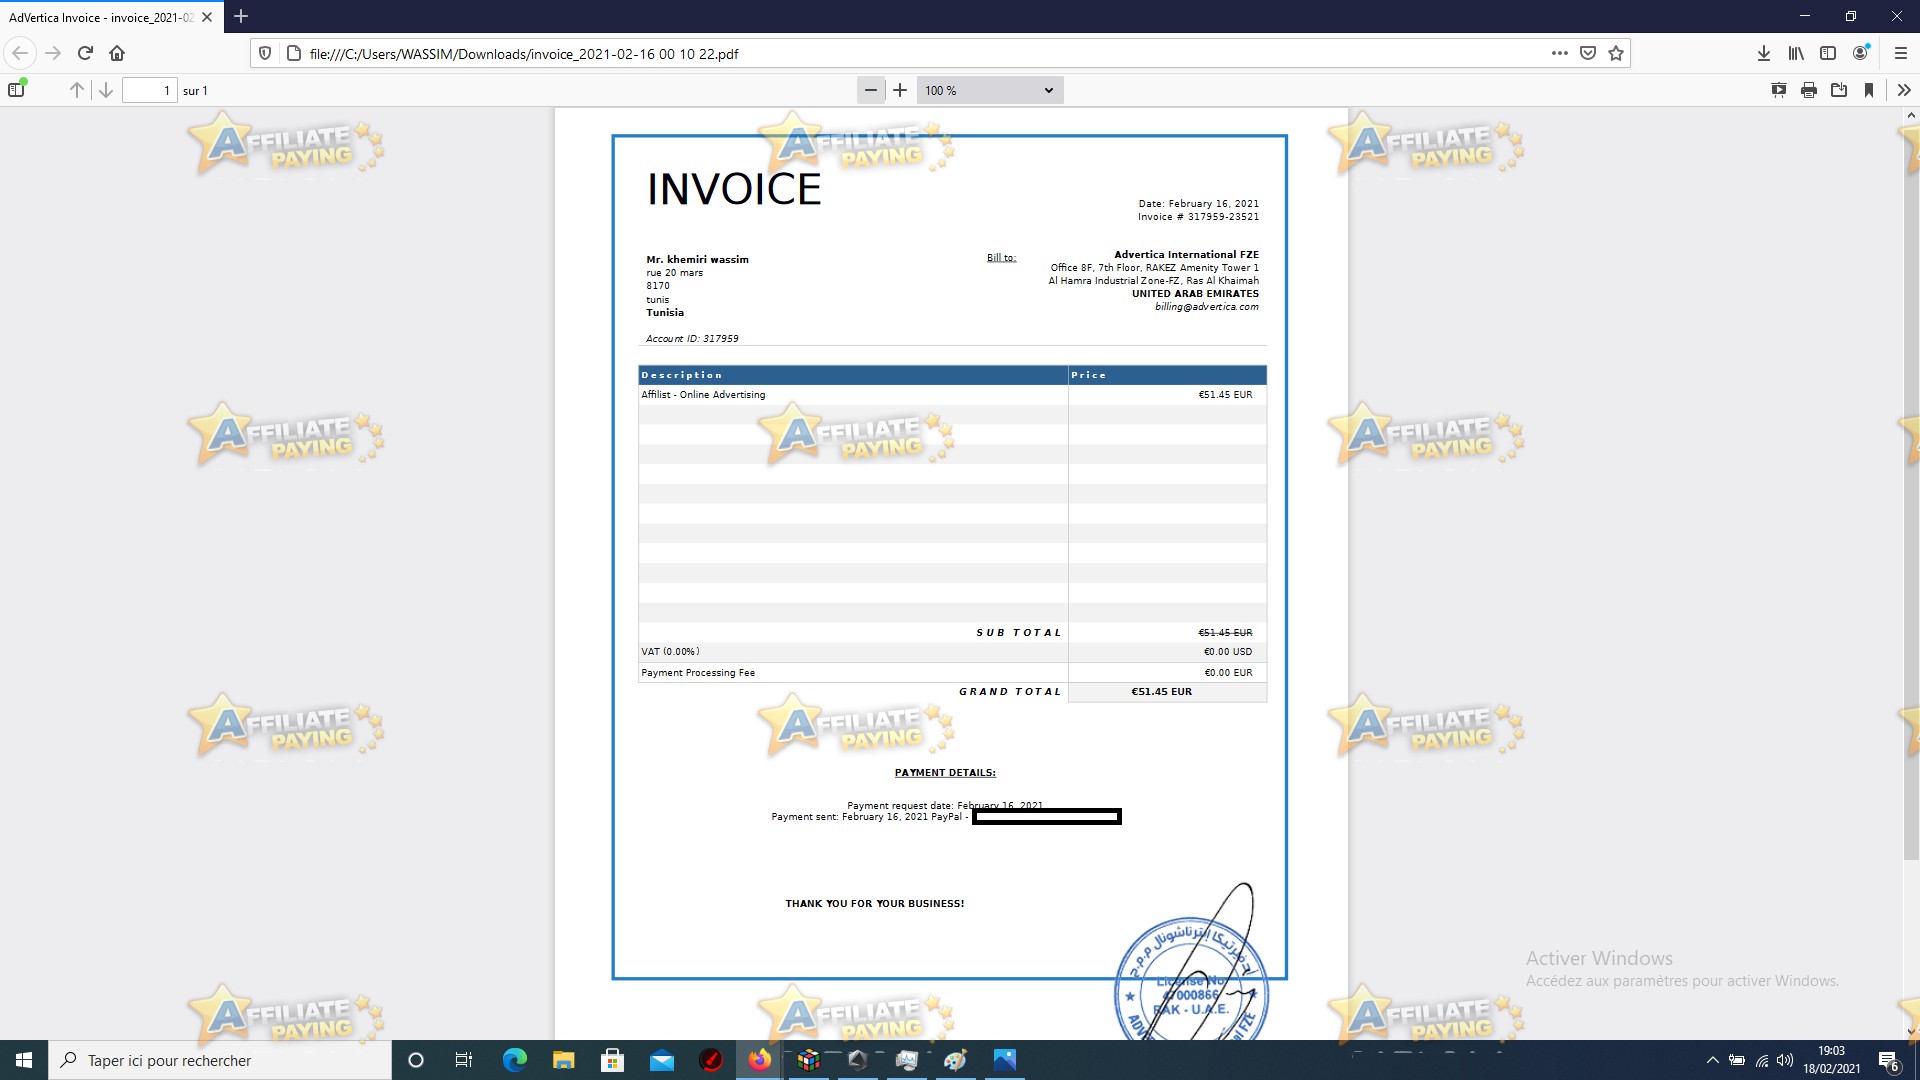Open the Firefox hamburger application menu

[x=1901, y=53]
